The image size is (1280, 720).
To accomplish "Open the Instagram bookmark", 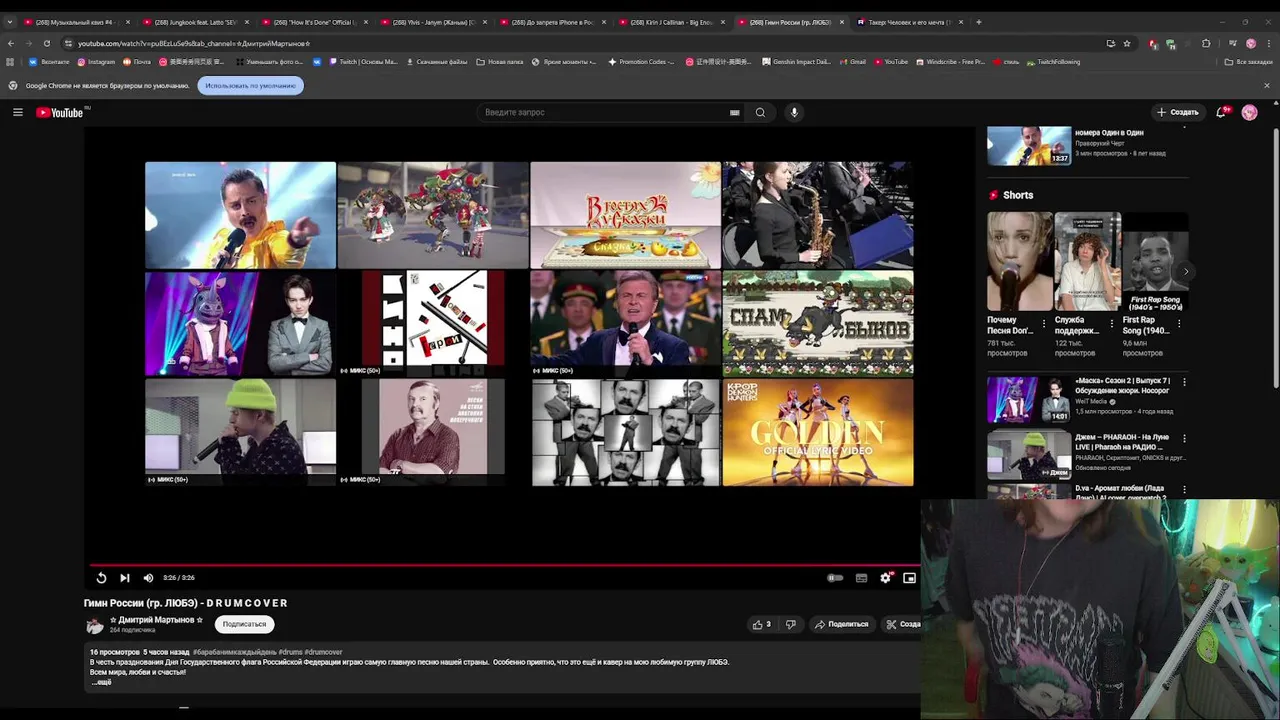I will pos(96,62).
